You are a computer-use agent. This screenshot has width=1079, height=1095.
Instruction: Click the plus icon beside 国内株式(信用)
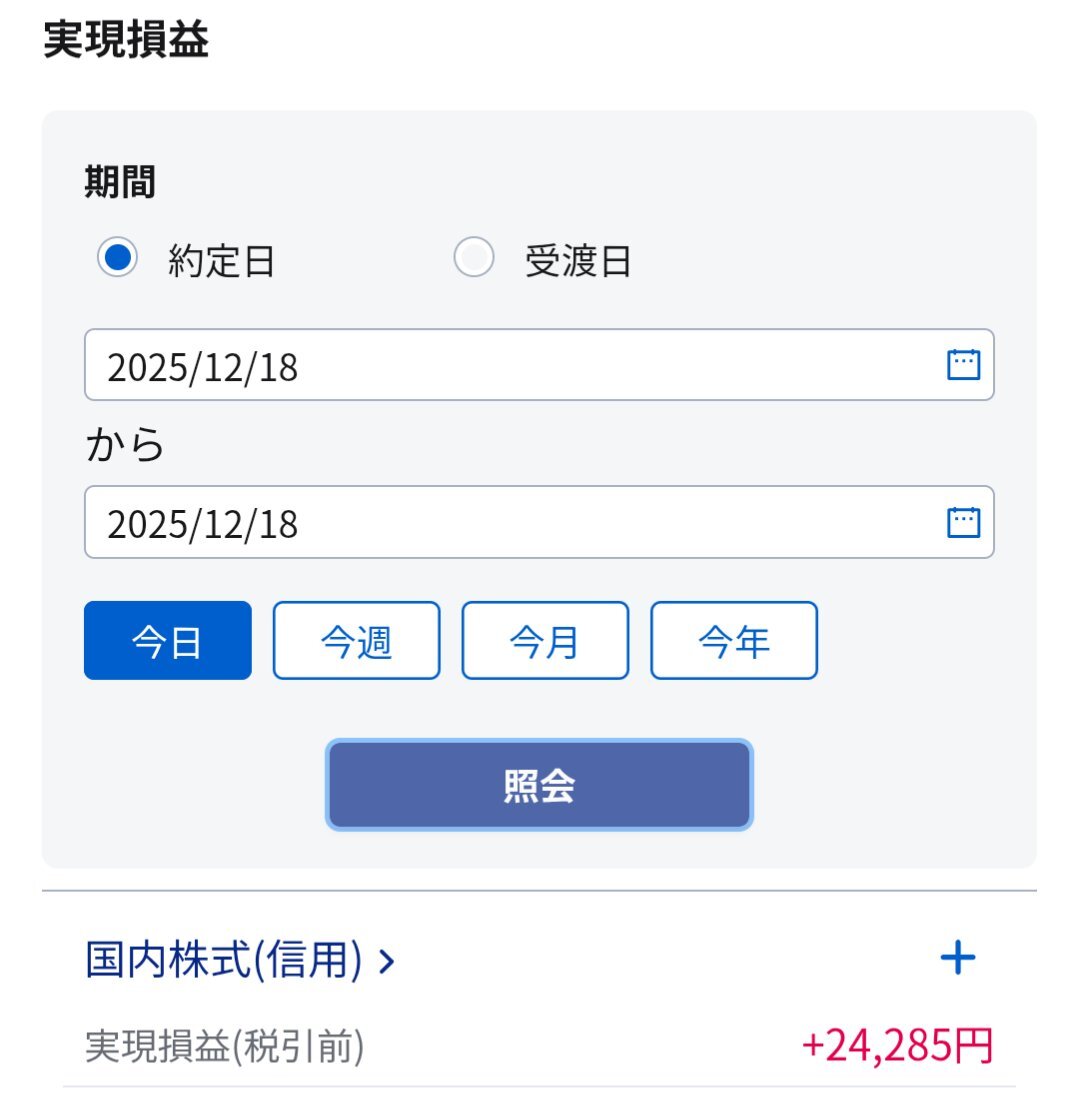tap(957, 959)
